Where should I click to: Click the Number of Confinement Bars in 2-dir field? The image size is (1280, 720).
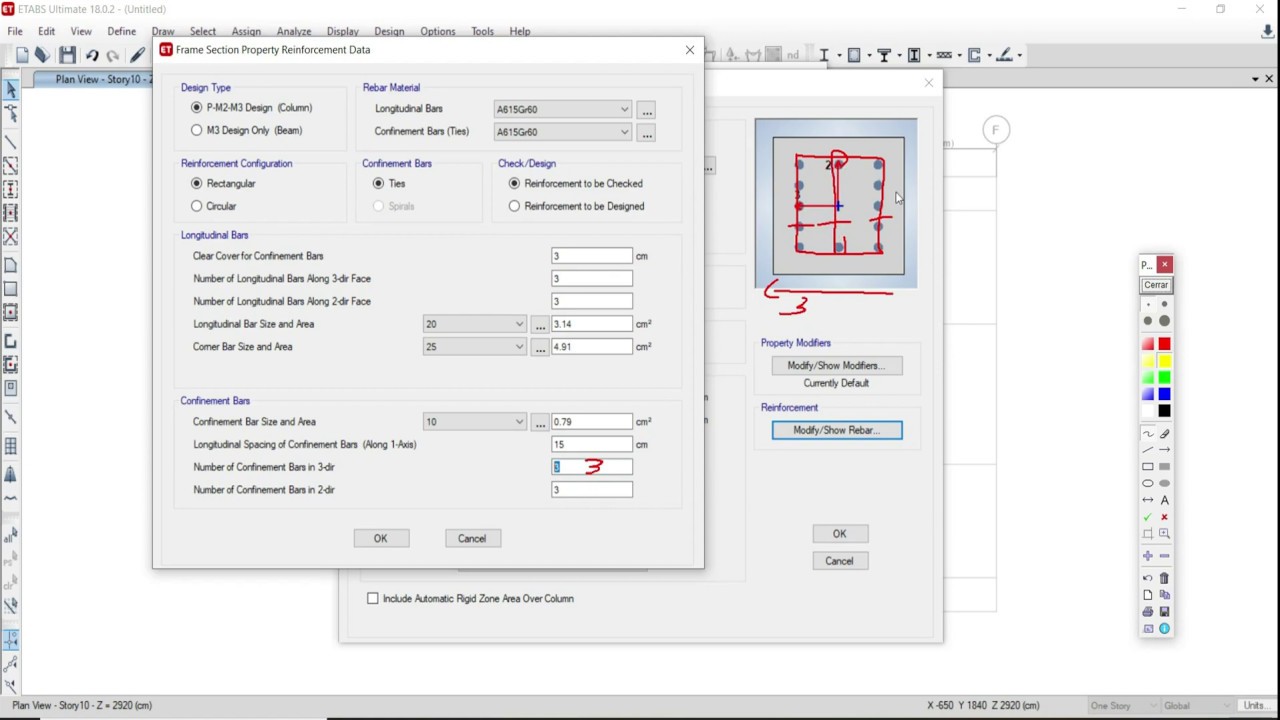tap(592, 490)
